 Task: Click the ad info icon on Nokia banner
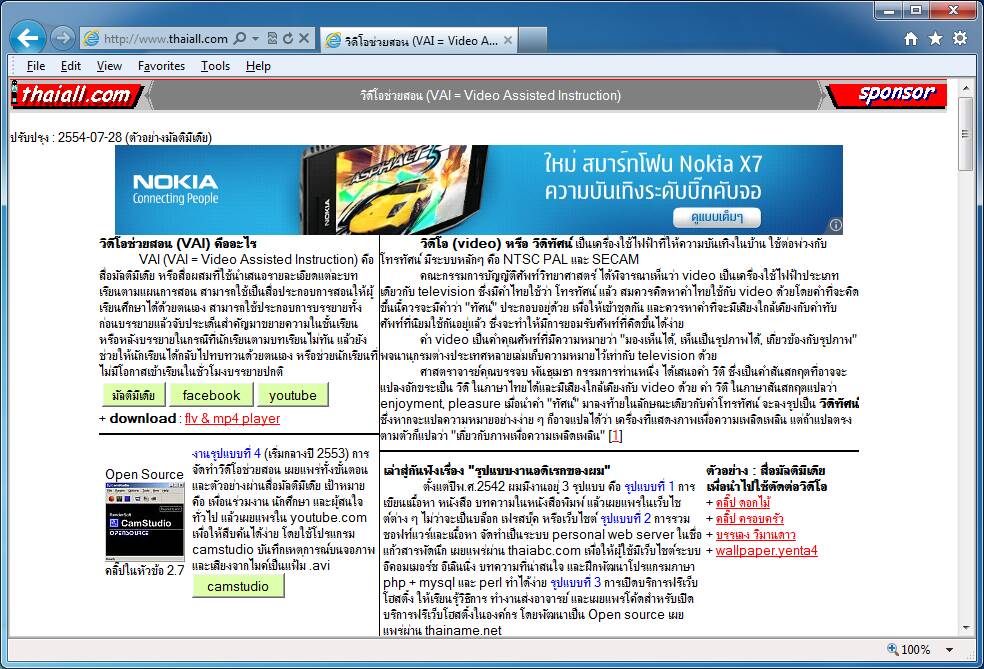coord(836,225)
